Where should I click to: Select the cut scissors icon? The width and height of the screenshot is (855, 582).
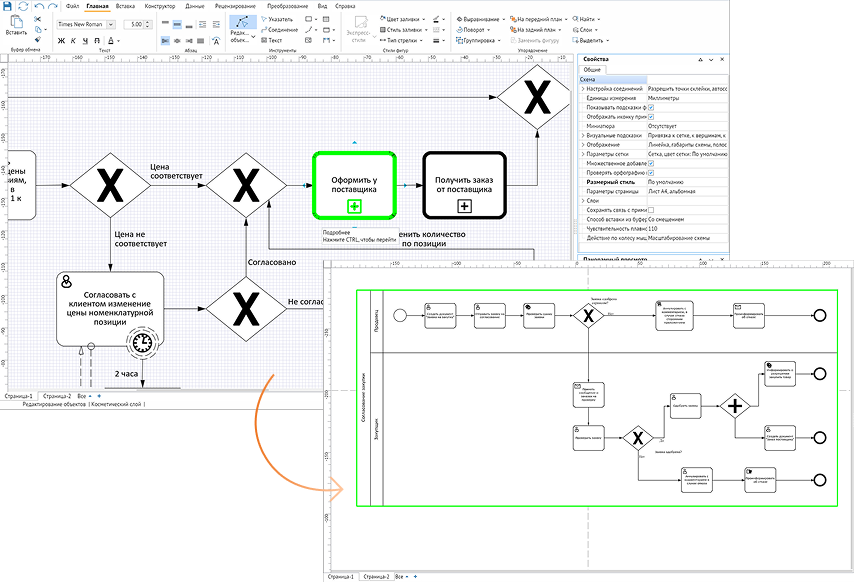coord(37,19)
